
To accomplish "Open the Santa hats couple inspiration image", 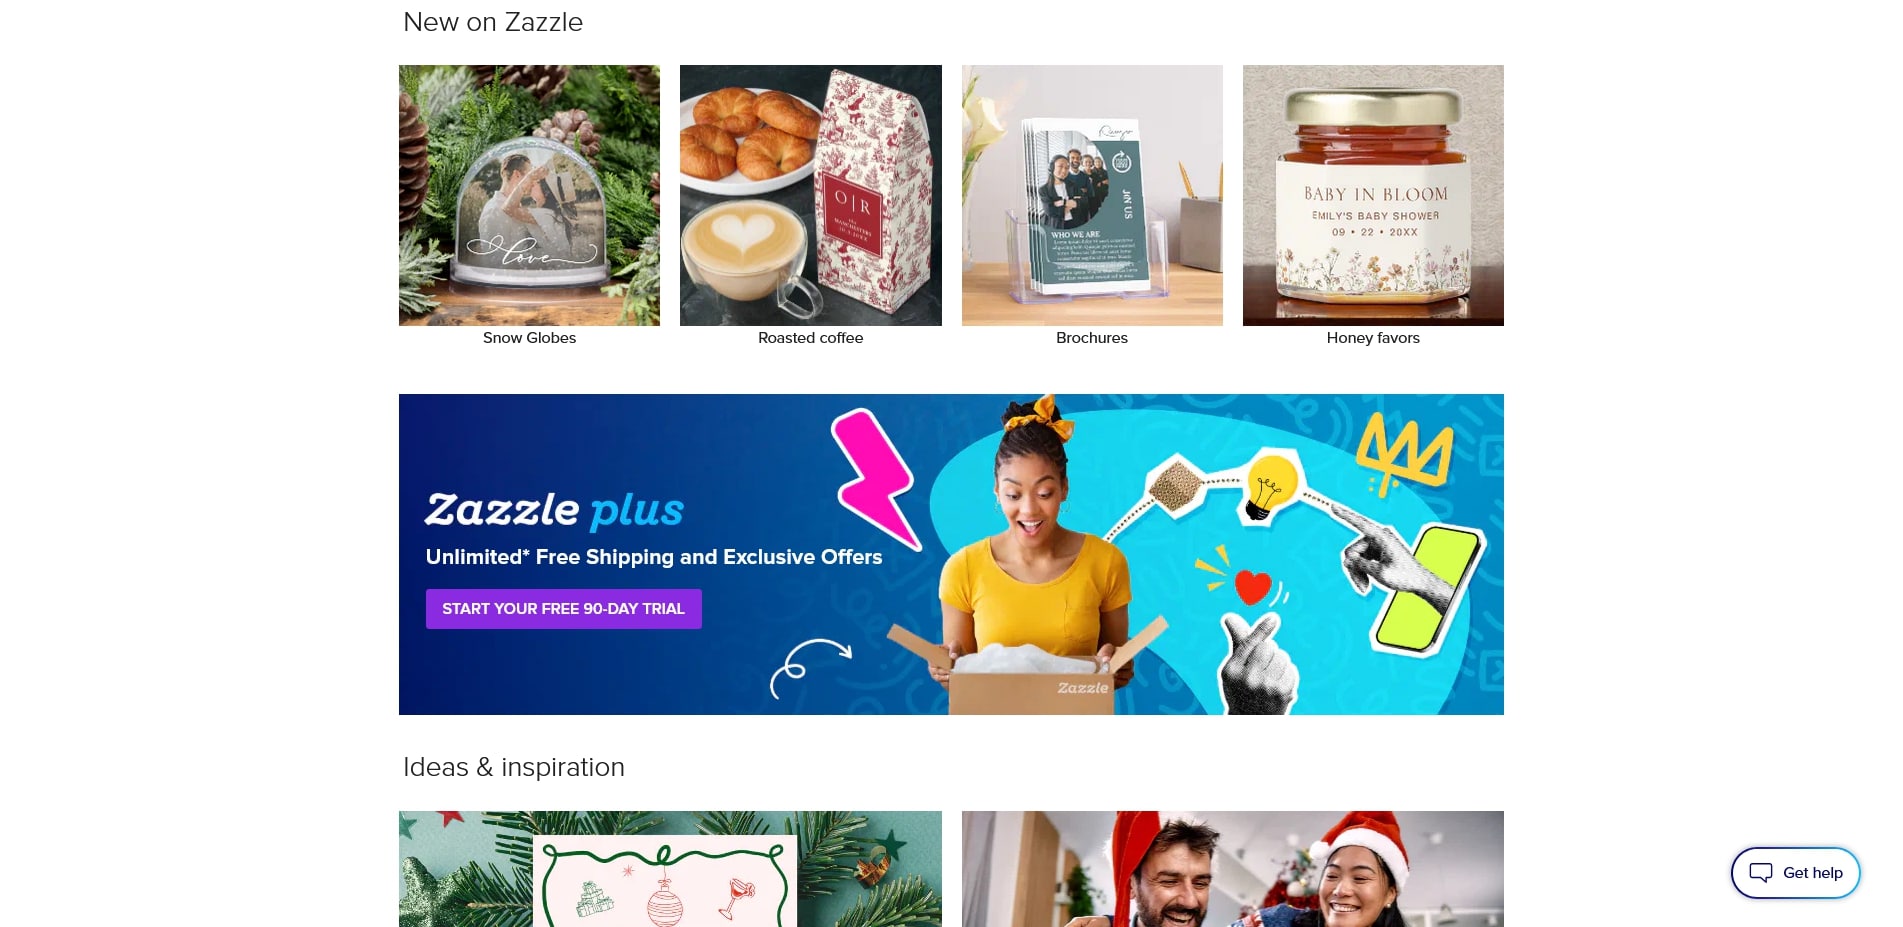I will pos(1232,869).
